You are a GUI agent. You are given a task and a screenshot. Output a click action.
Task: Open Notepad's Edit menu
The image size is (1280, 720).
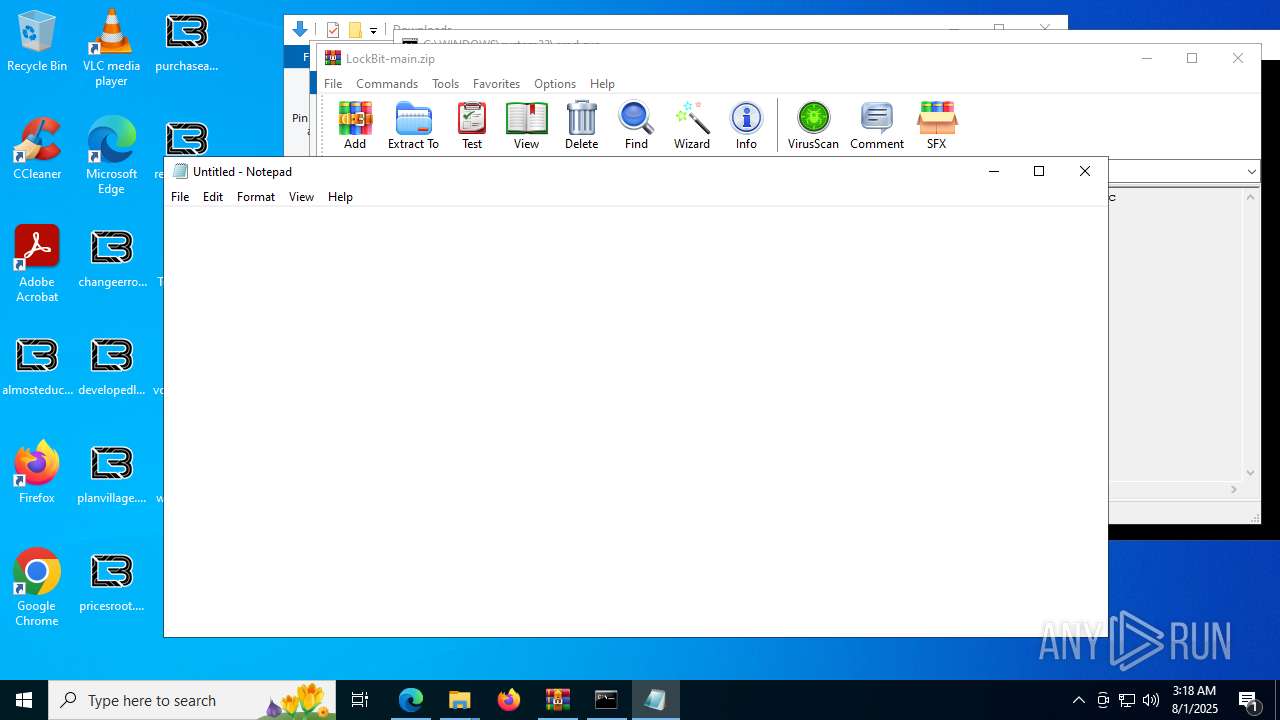(213, 197)
